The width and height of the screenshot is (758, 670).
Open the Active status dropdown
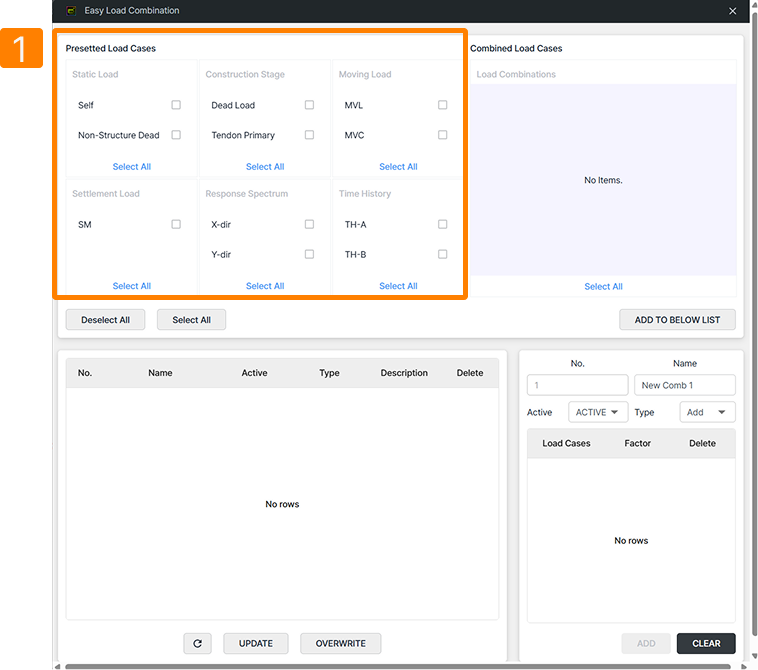[598, 412]
